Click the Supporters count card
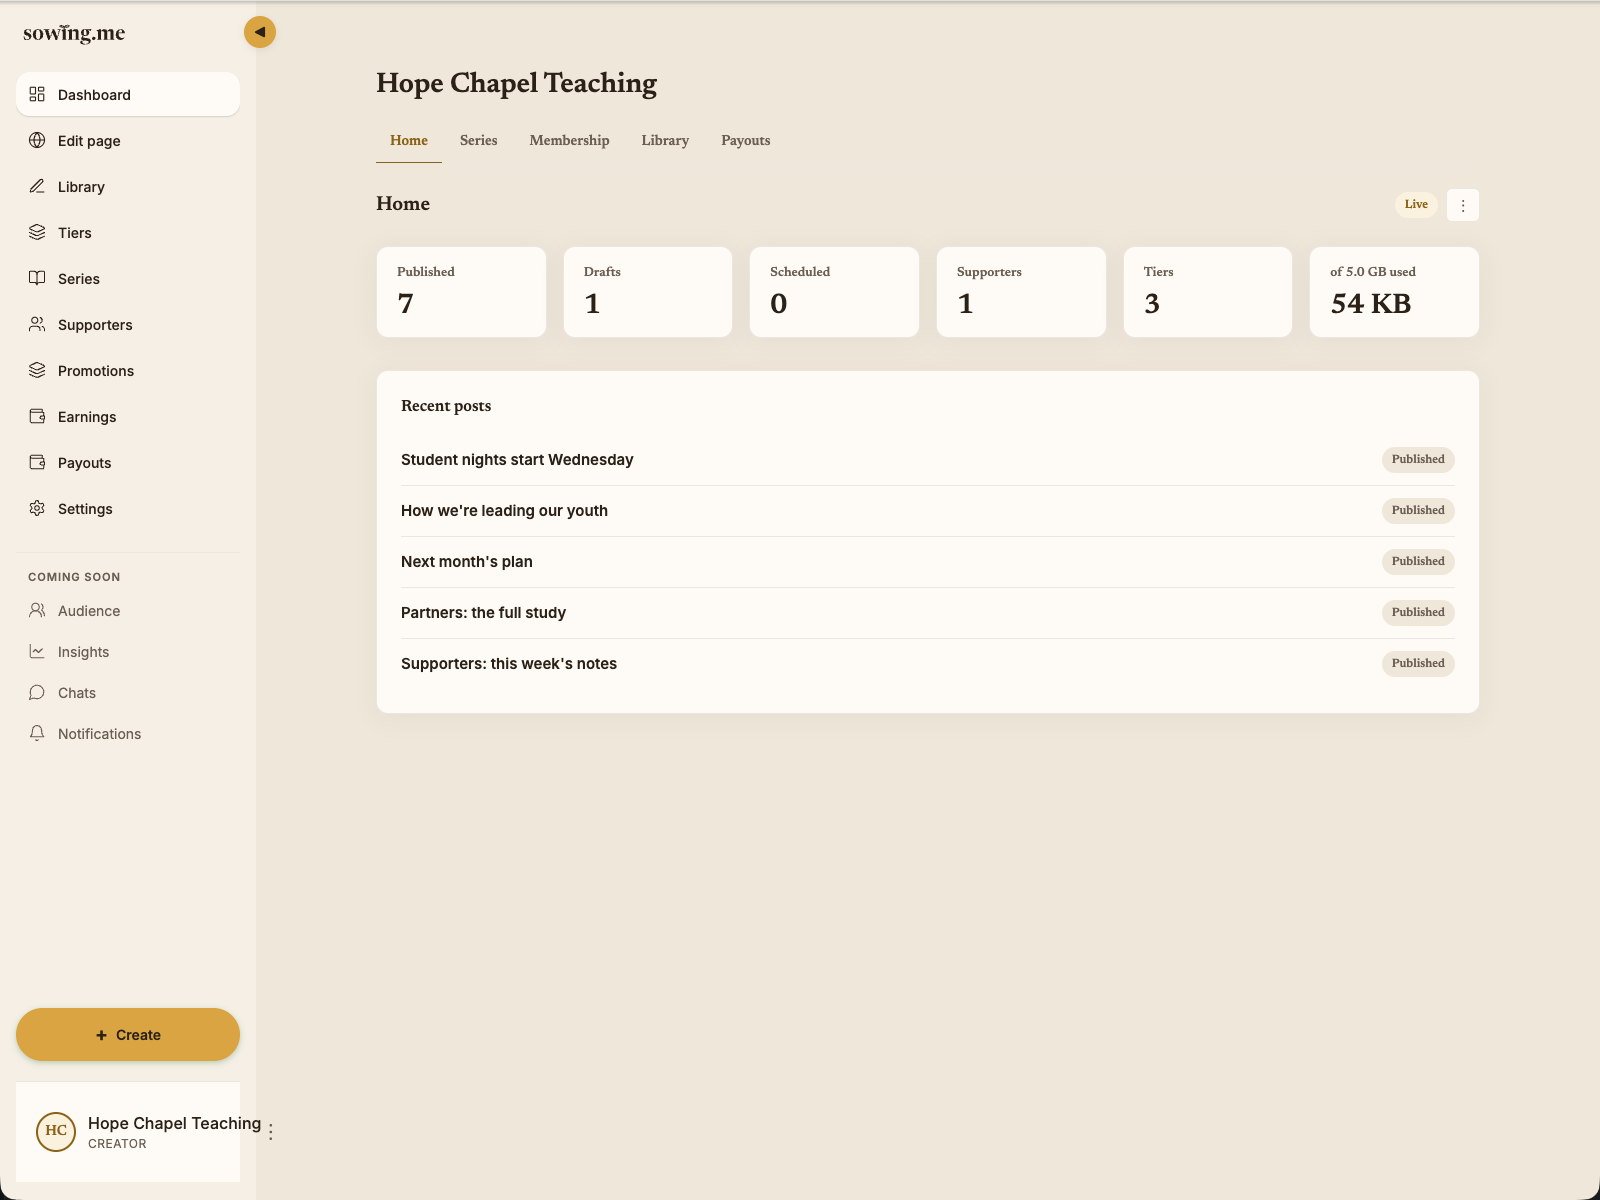This screenshot has width=1600, height=1200. coord(1021,292)
